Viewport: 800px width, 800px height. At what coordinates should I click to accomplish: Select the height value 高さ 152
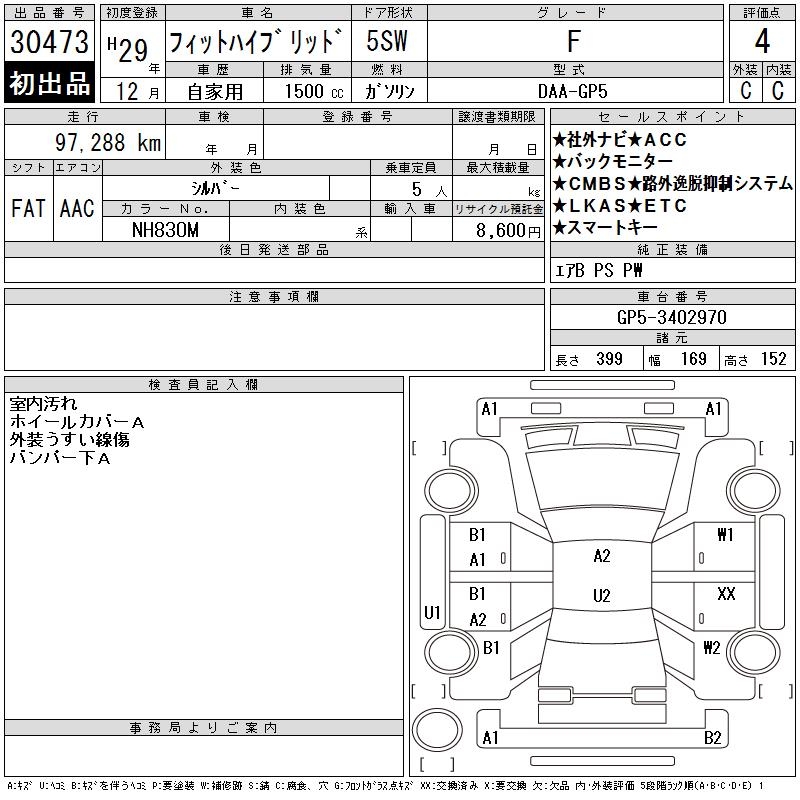[x=756, y=359]
